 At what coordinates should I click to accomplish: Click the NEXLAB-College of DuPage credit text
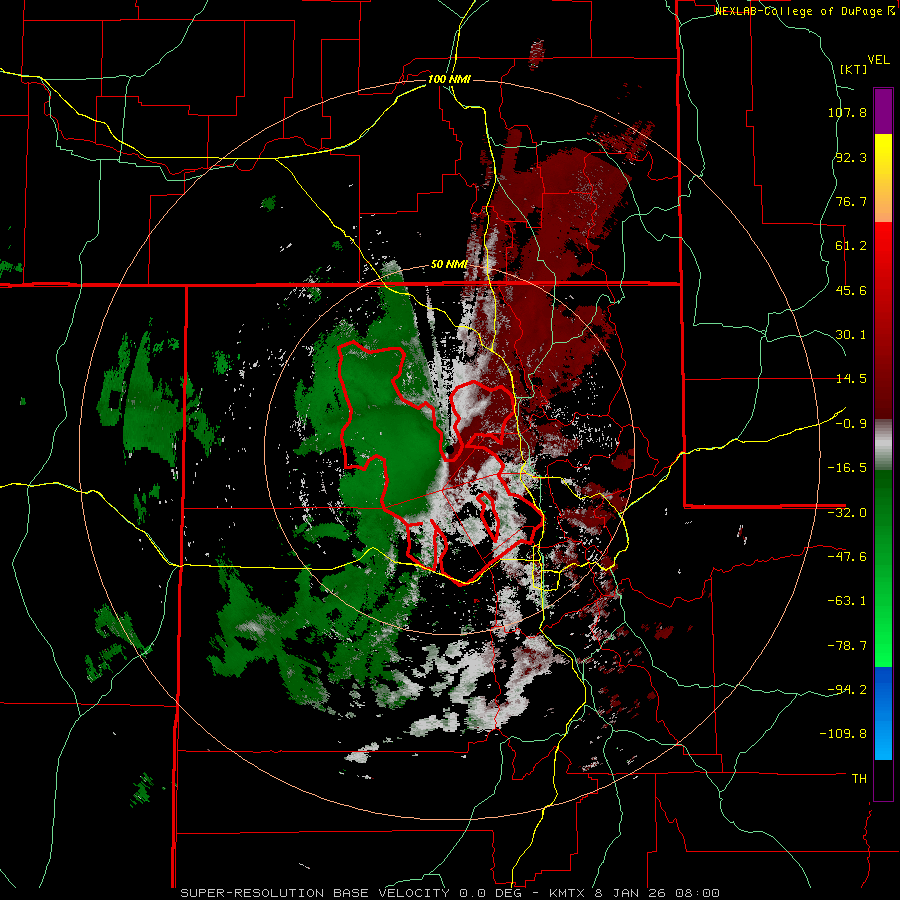click(x=805, y=11)
